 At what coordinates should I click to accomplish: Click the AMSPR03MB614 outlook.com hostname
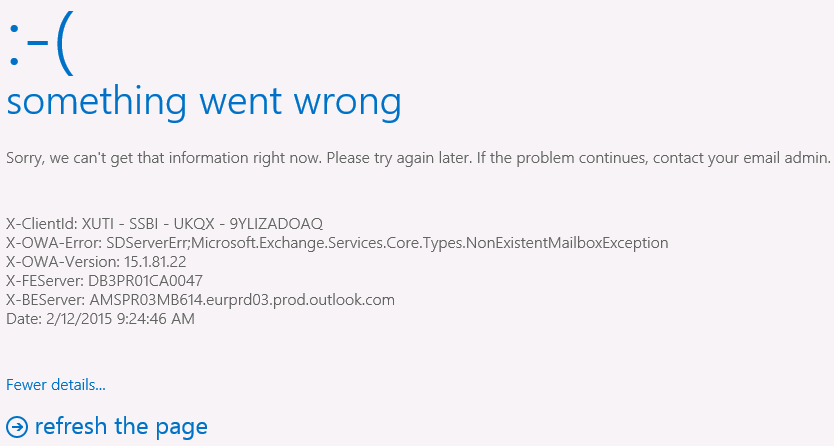[x=242, y=300]
